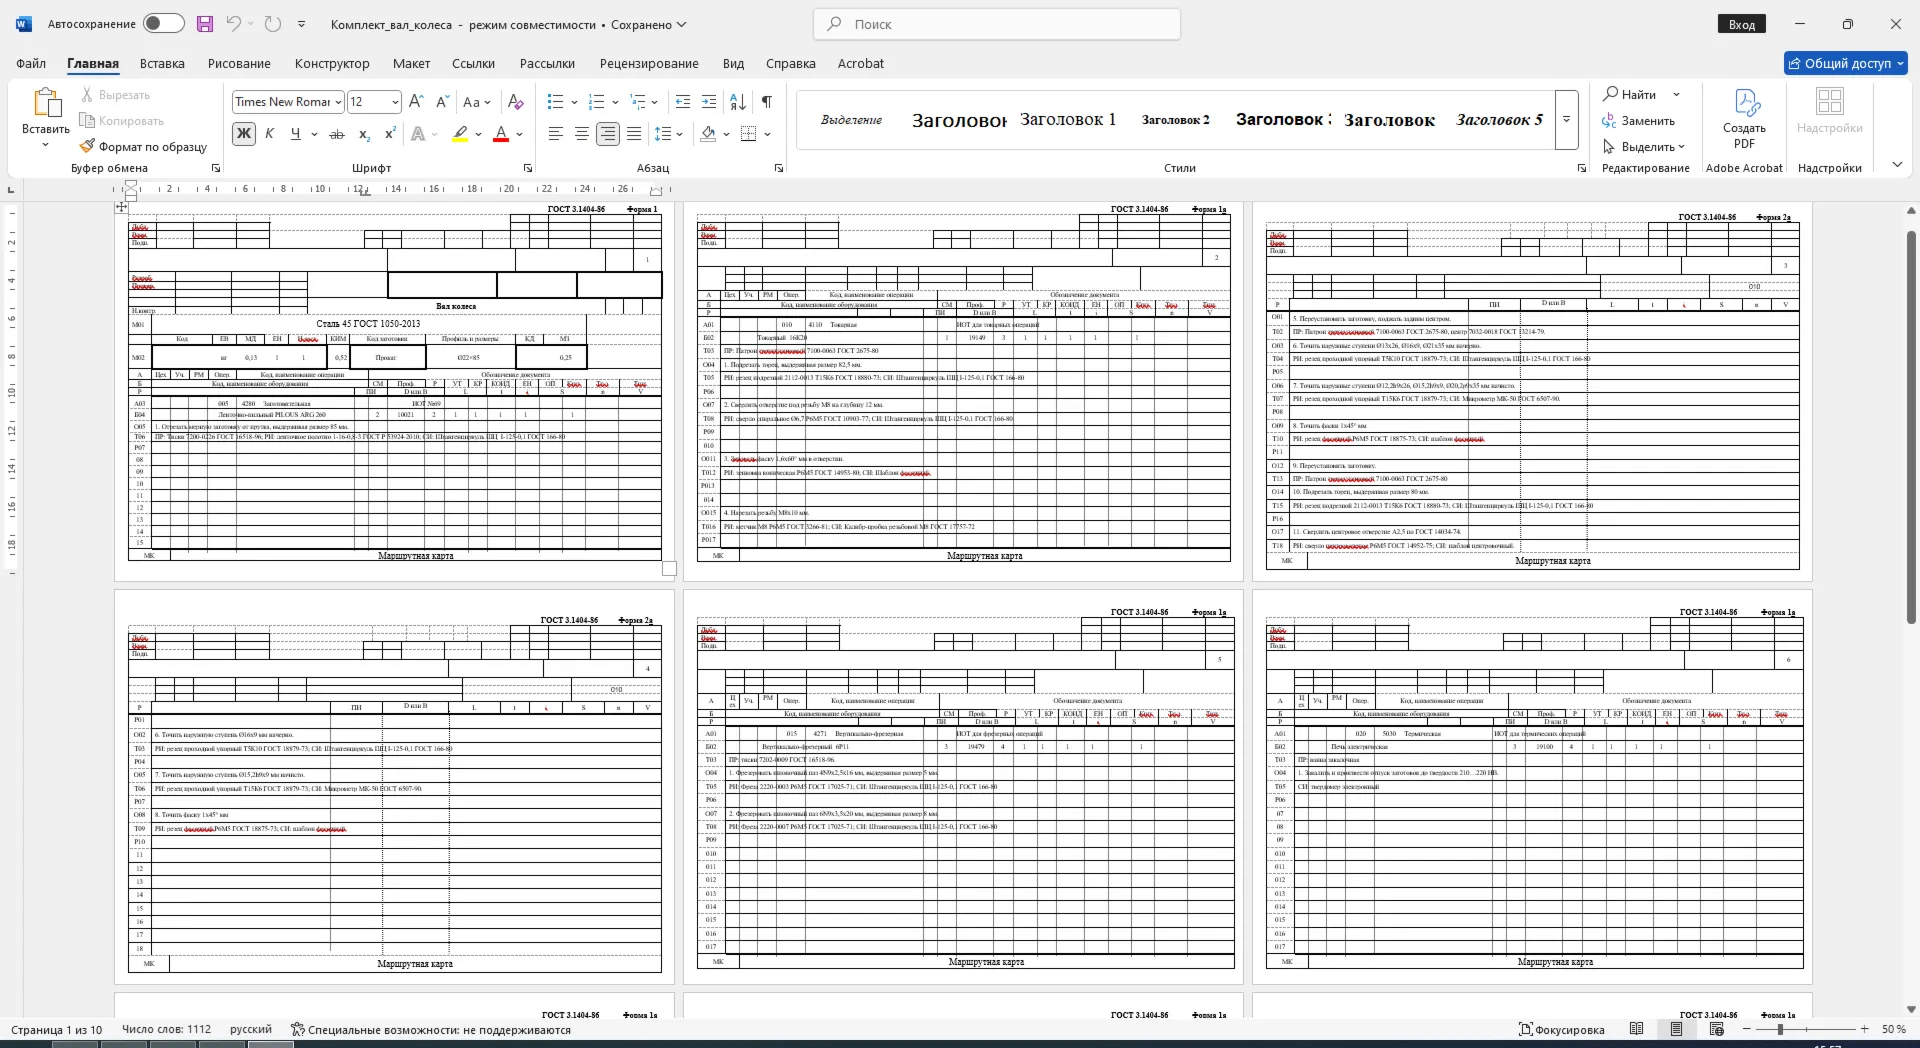The height and width of the screenshot is (1048, 1920).
Task: Click the Общий доступ button
Action: 1846,63
